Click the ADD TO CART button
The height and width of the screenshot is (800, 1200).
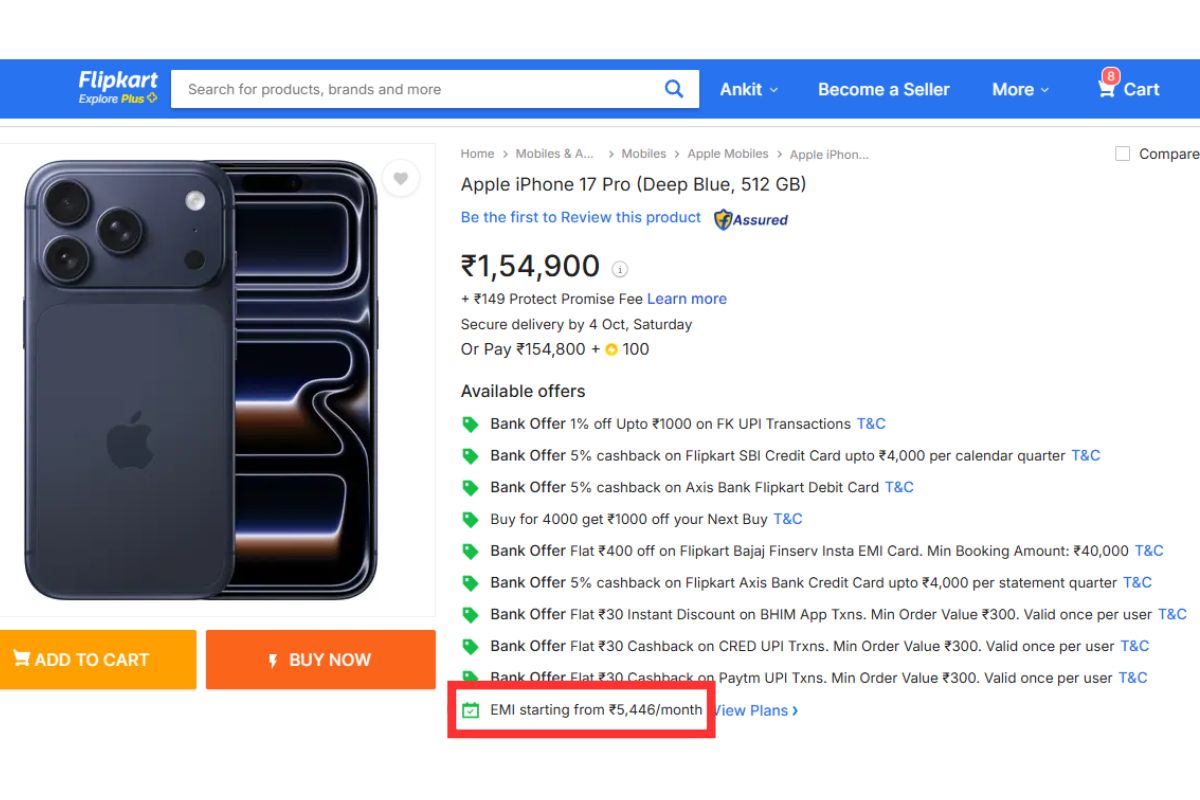tap(97, 660)
